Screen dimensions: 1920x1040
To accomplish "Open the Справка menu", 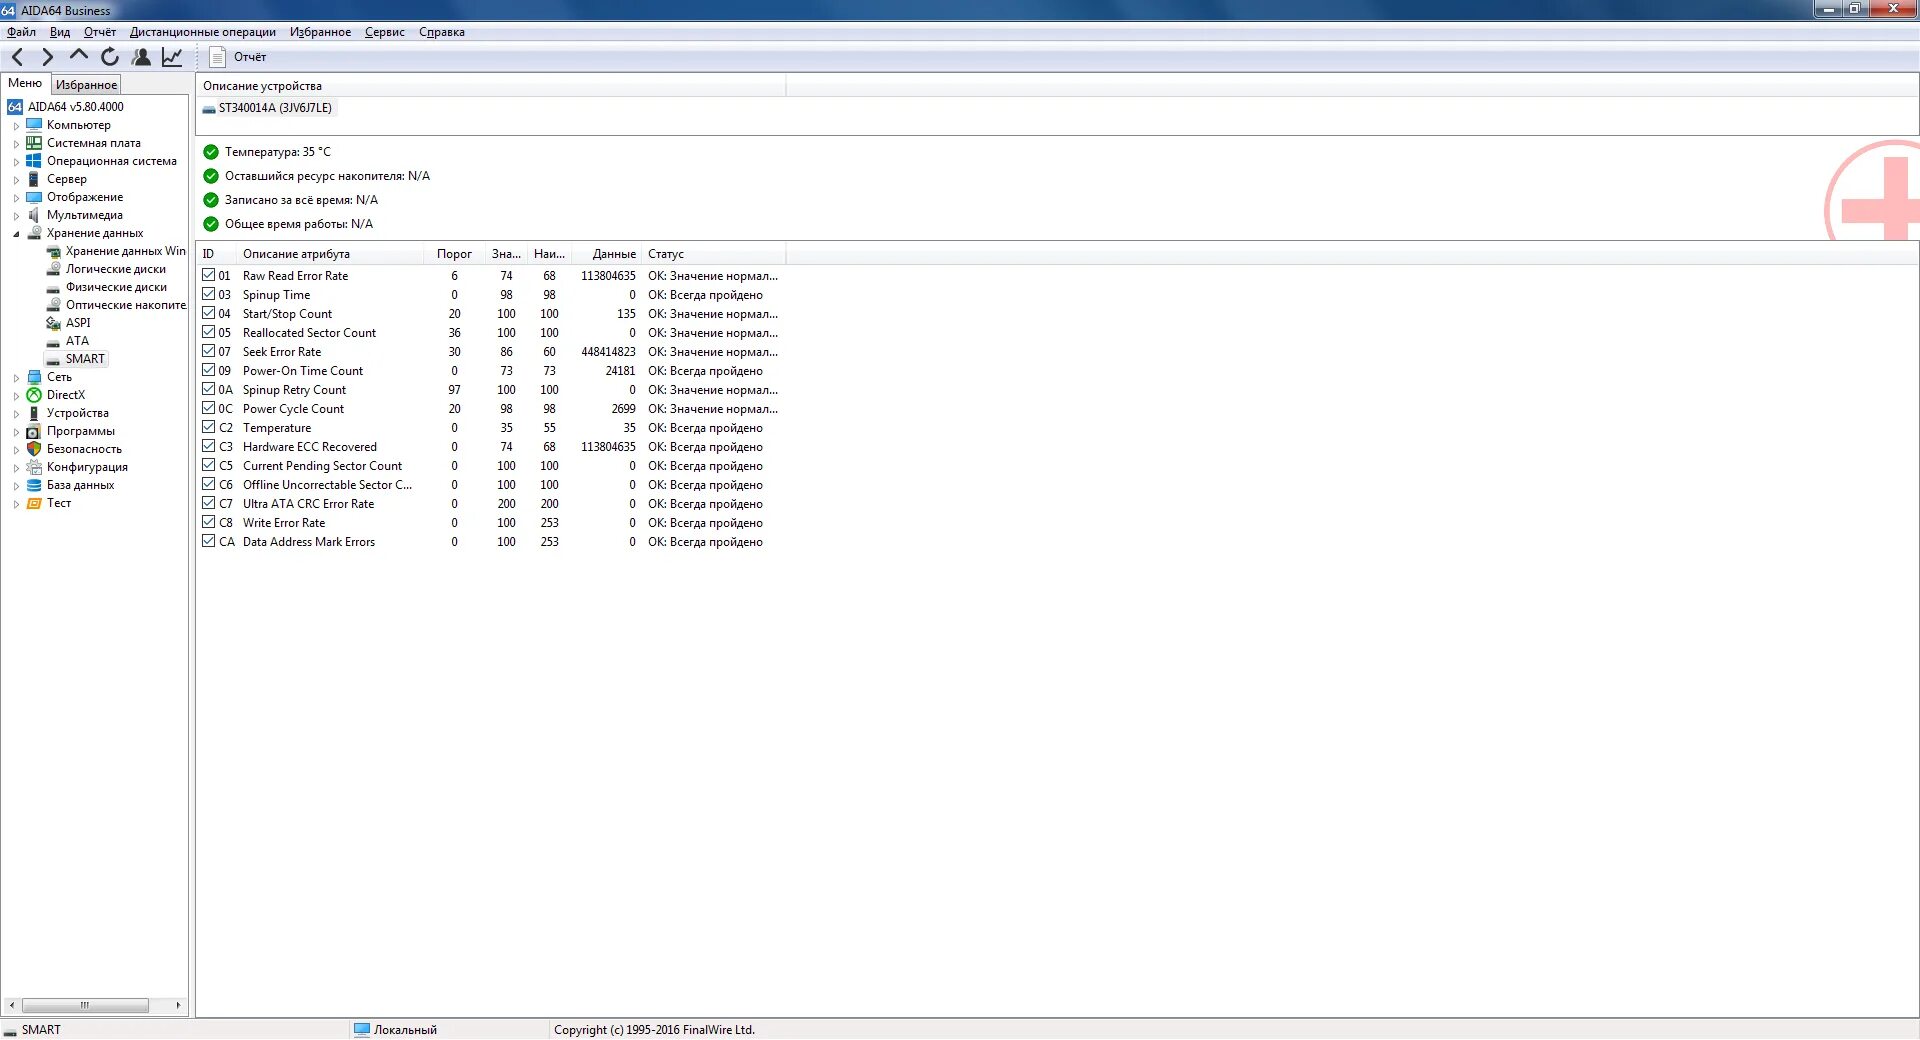I will coord(442,32).
